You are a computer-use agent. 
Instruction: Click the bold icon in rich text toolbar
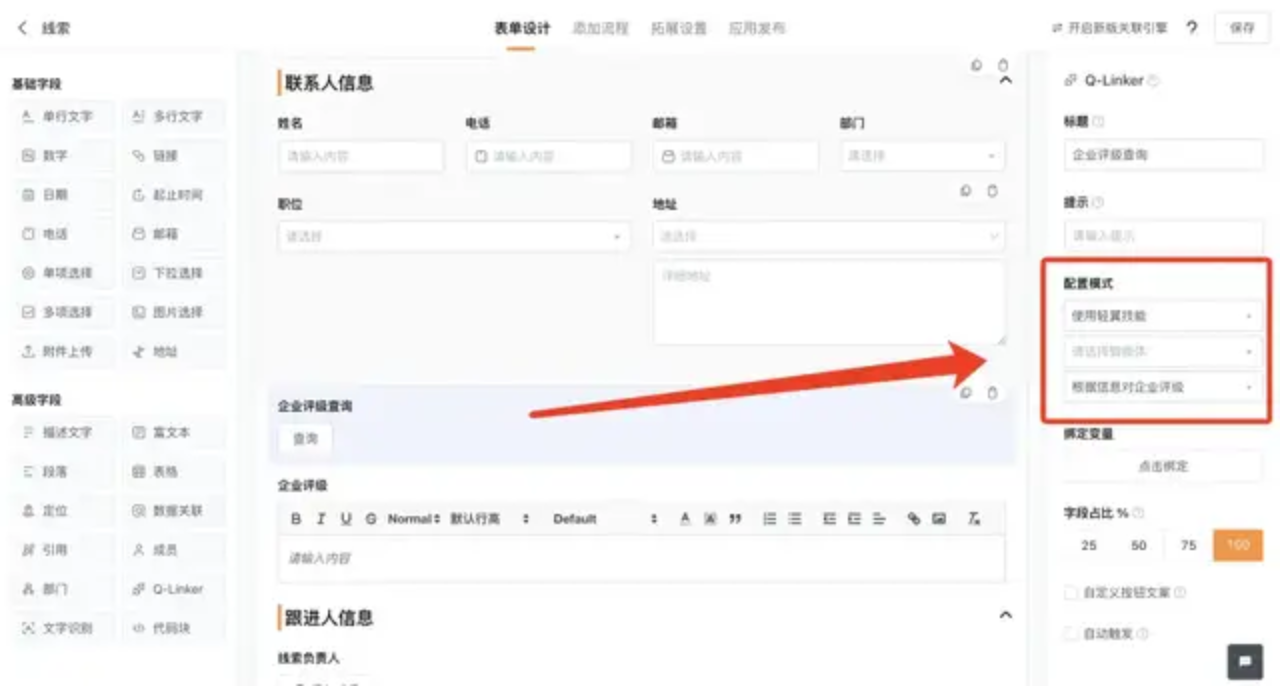coord(296,519)
